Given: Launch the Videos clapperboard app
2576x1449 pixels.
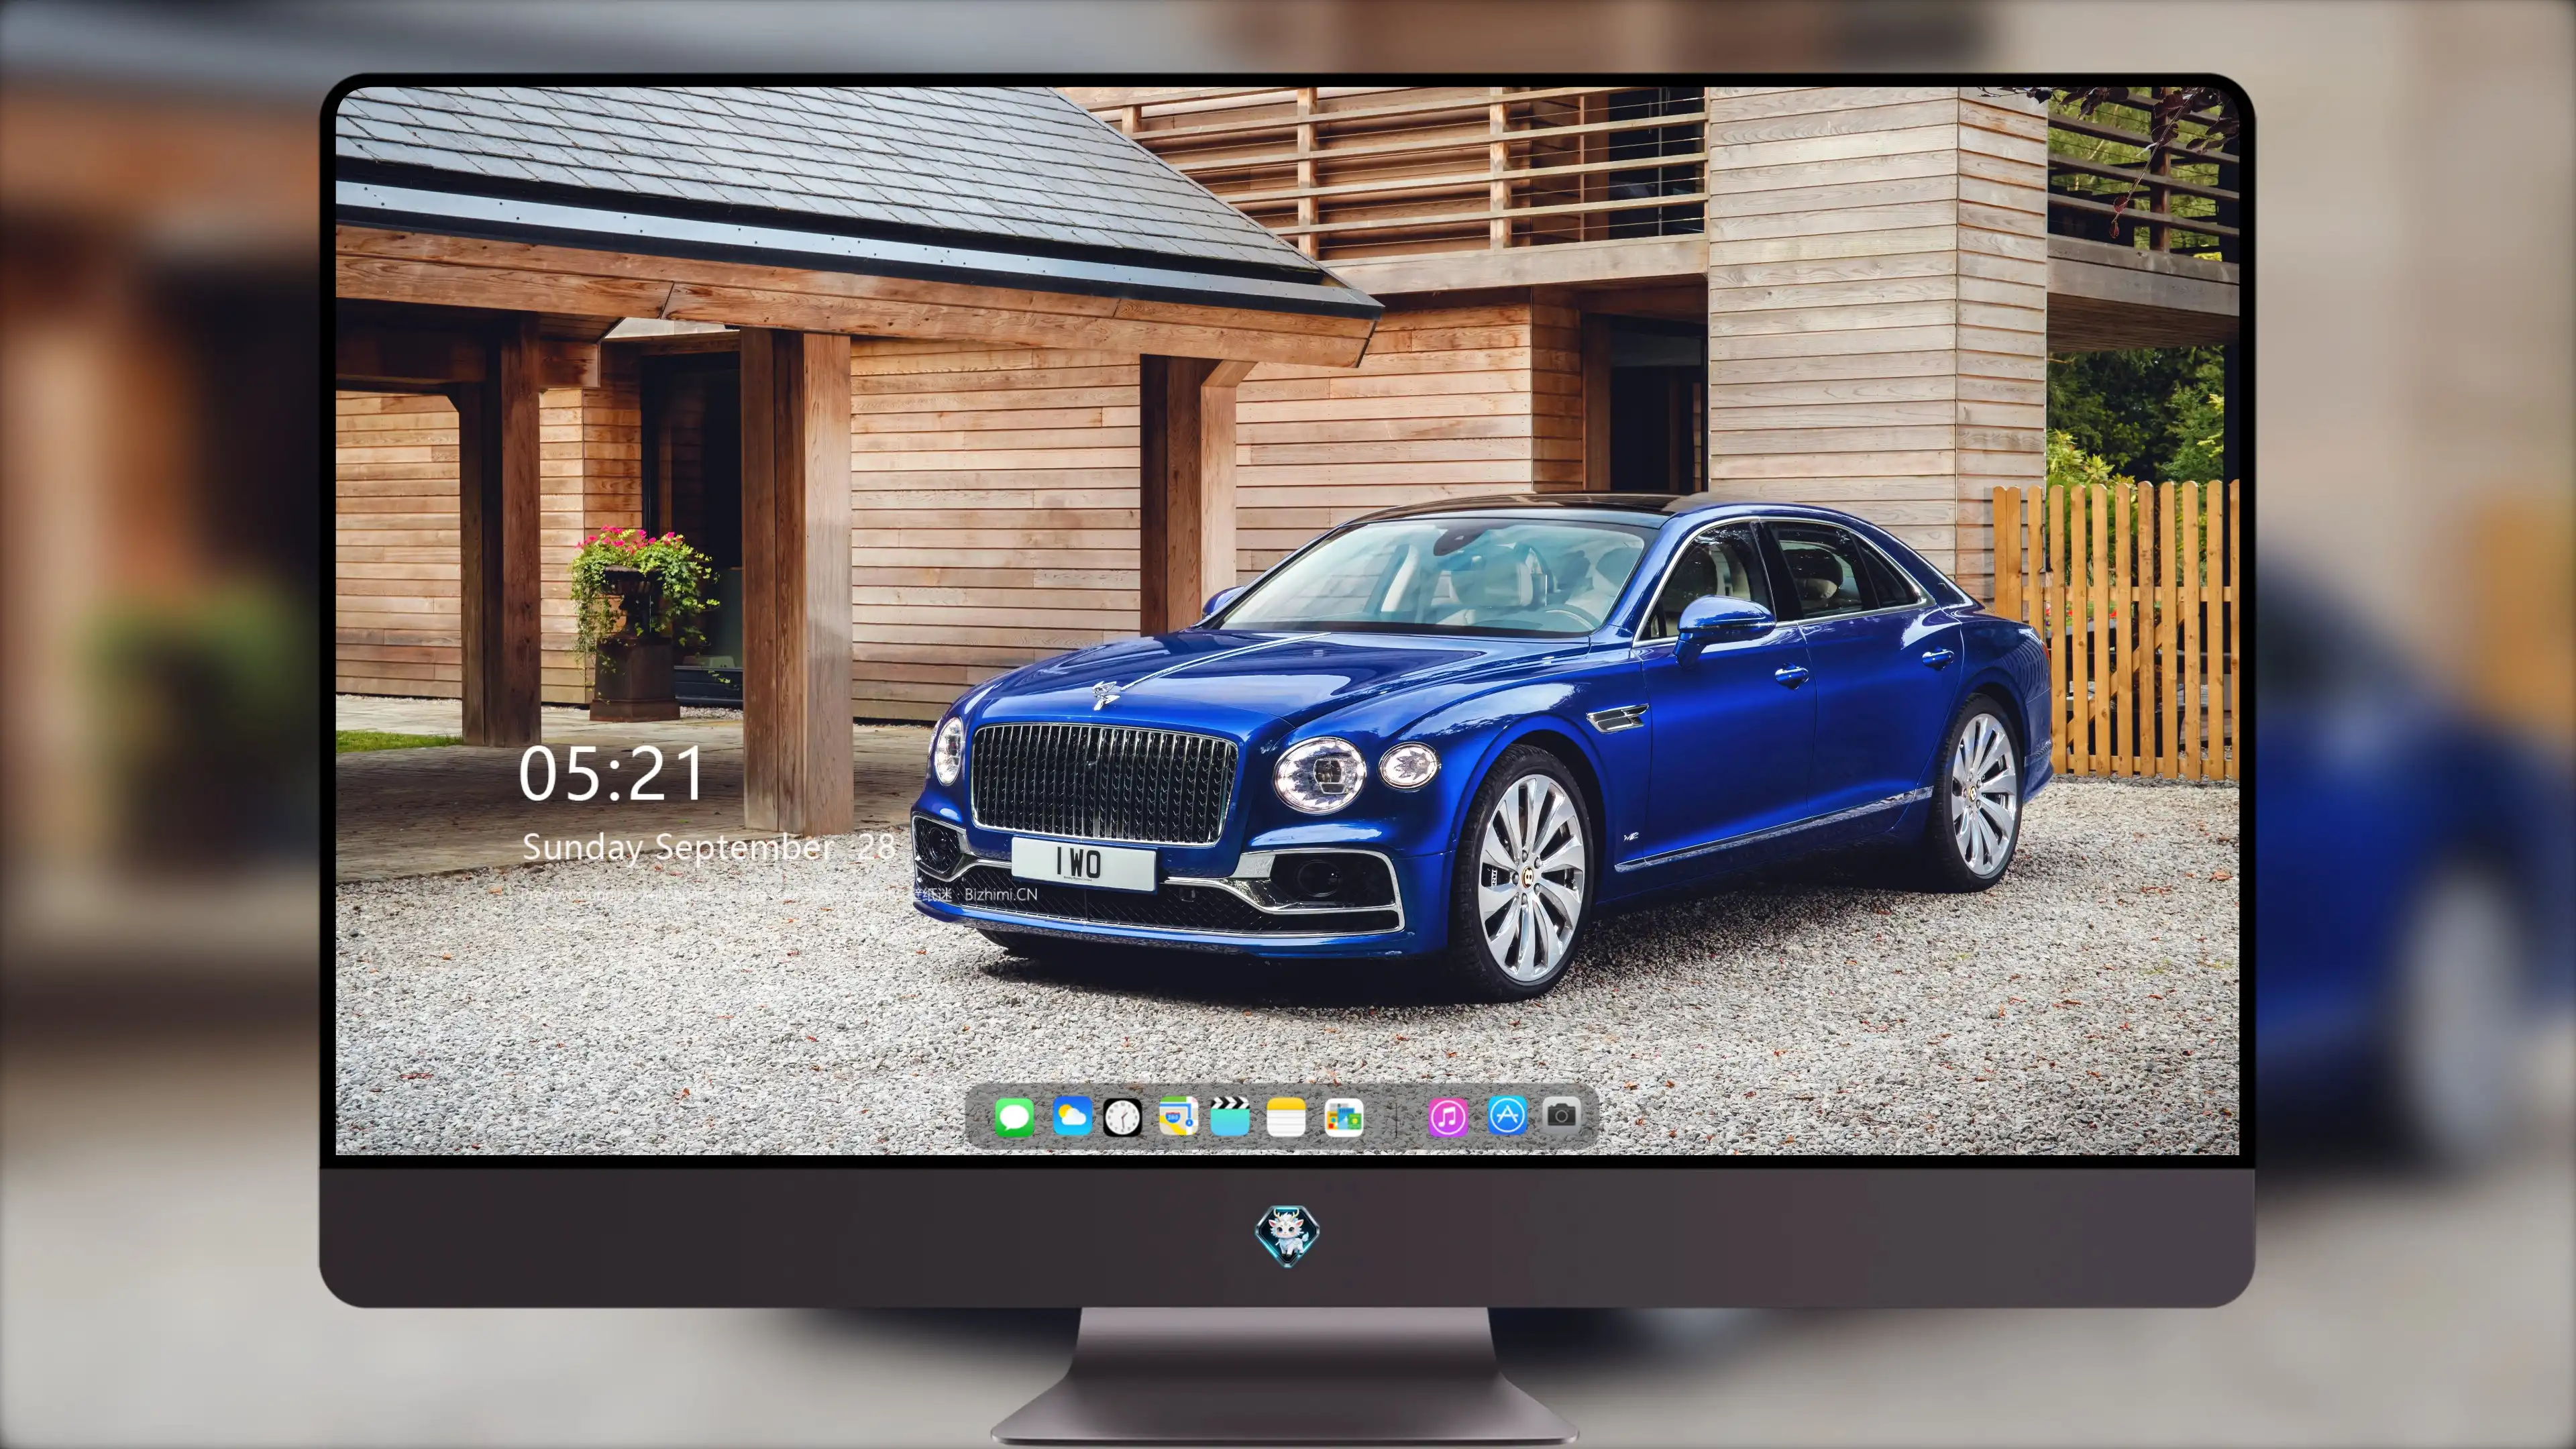Looking at the screenshot, I should (1230, 1116).
